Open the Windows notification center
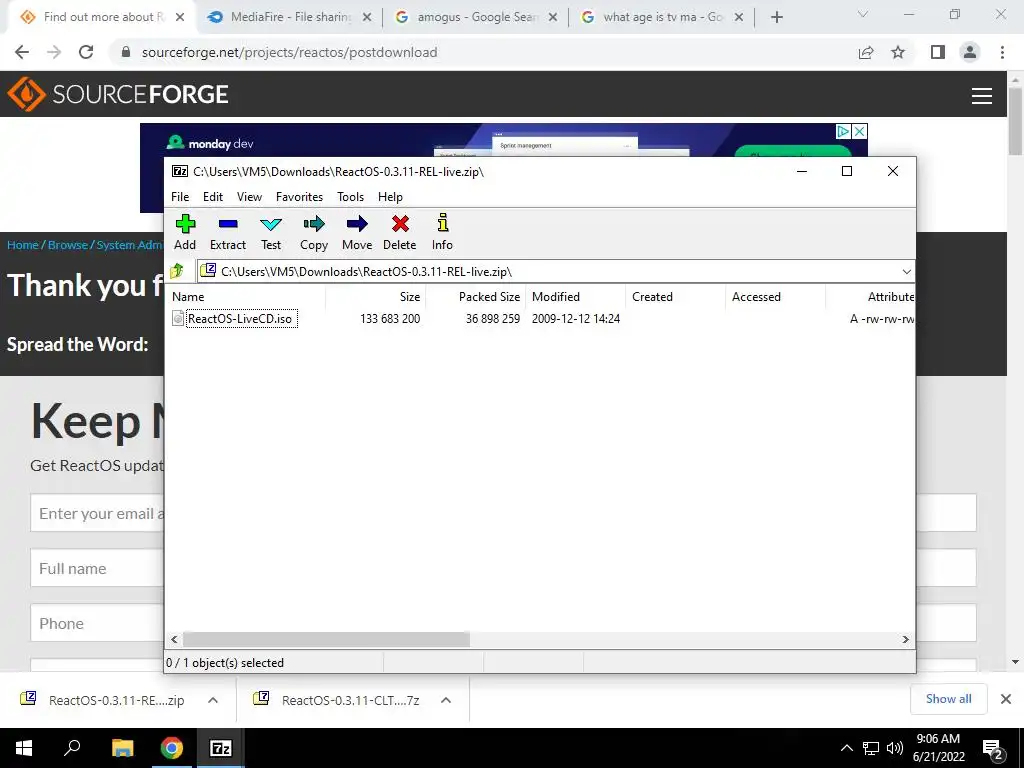 (992, 749)
